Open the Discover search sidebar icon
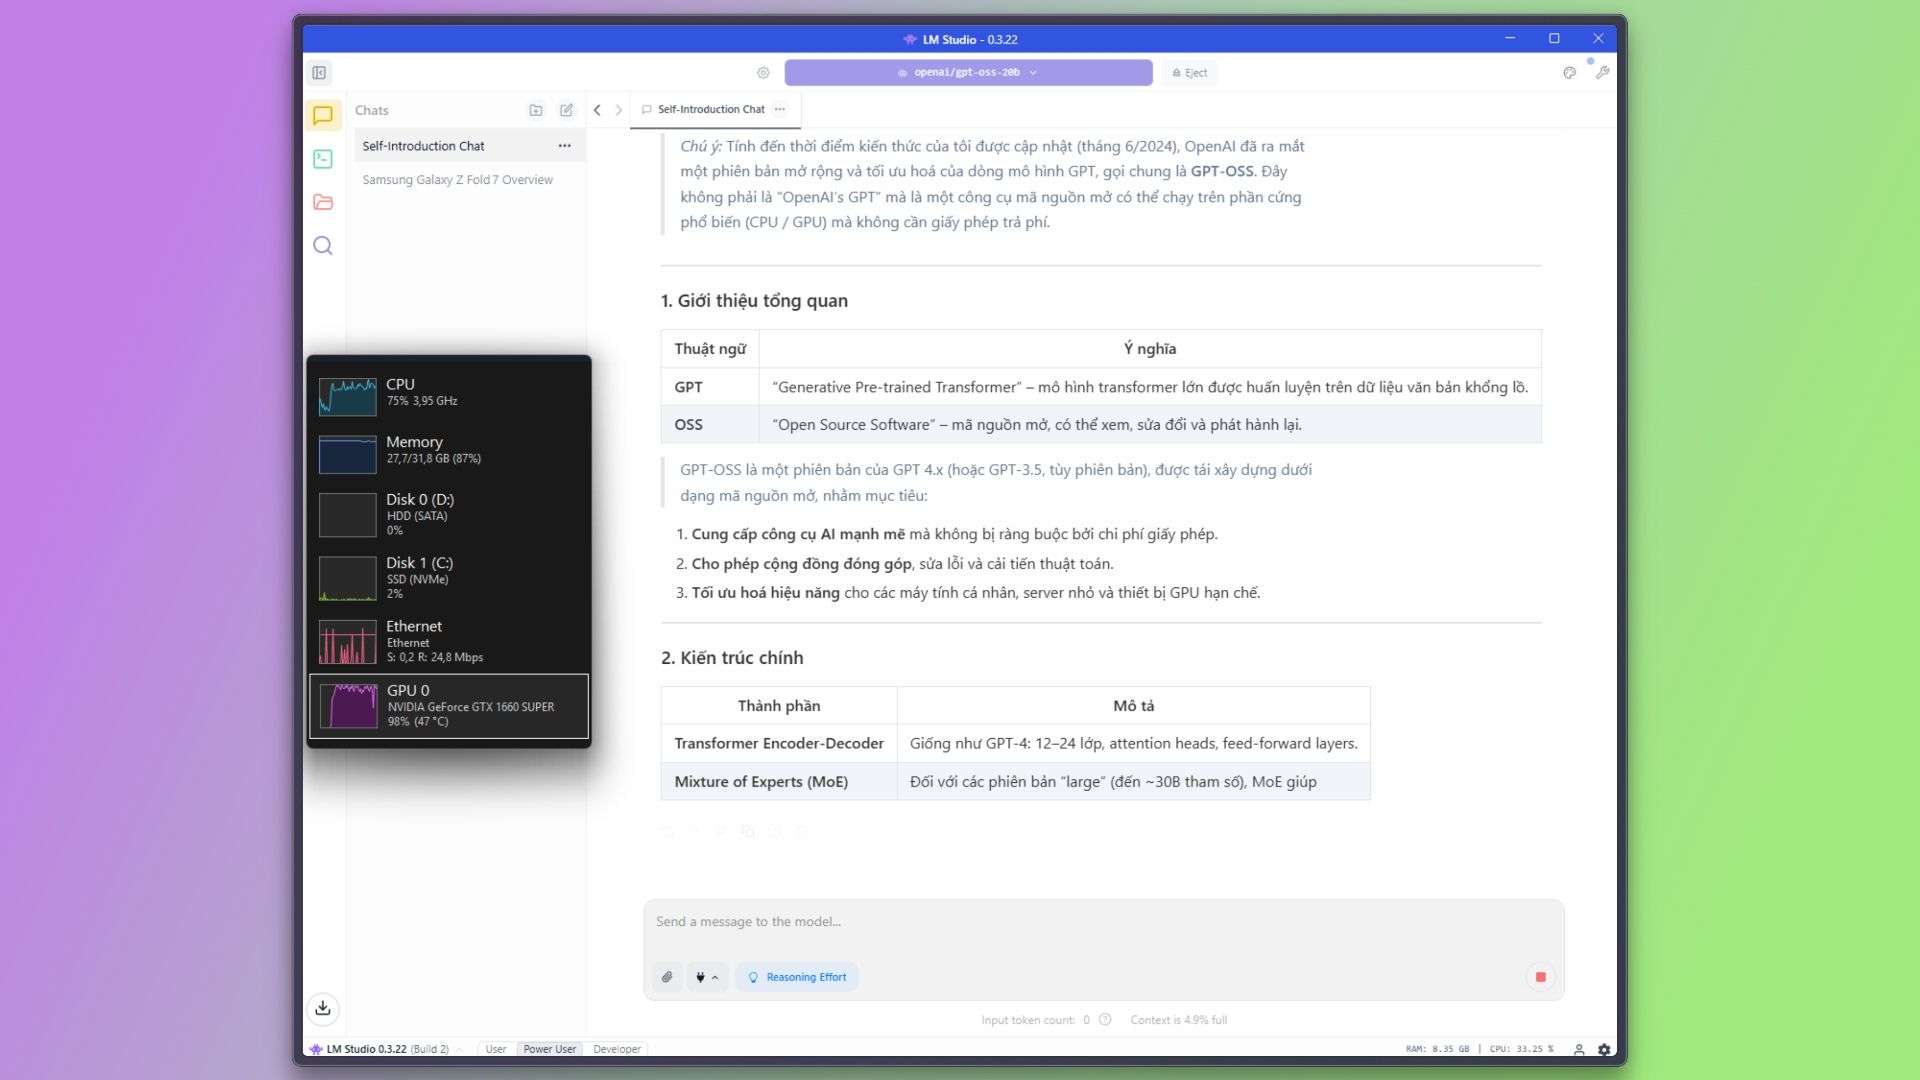The height and width of the screenshot is (1080, 1920). coord(322,246)
